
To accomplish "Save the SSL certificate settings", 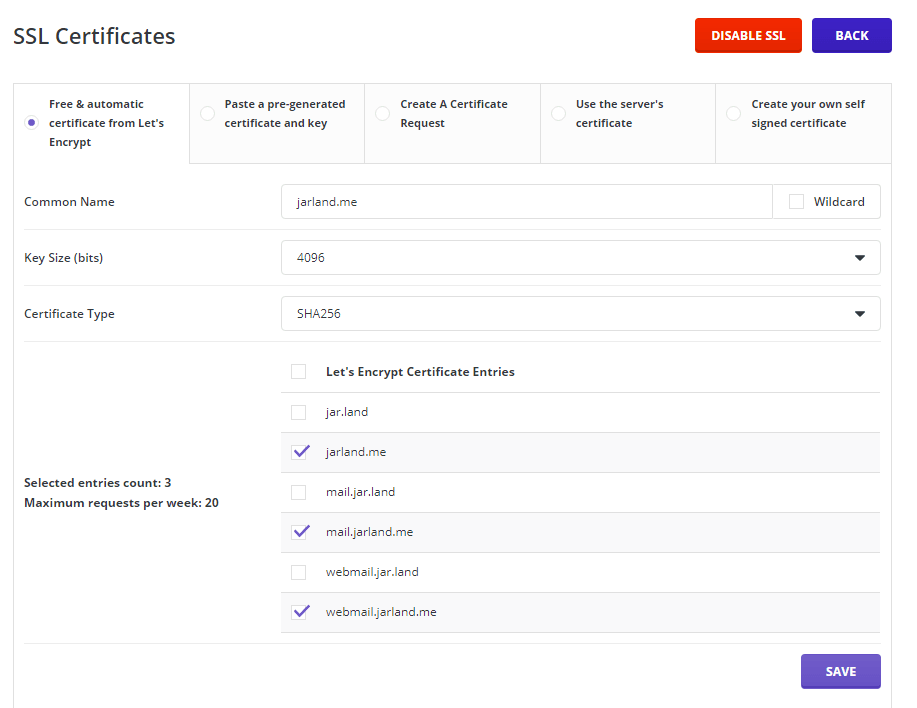I will click(840, 671).
